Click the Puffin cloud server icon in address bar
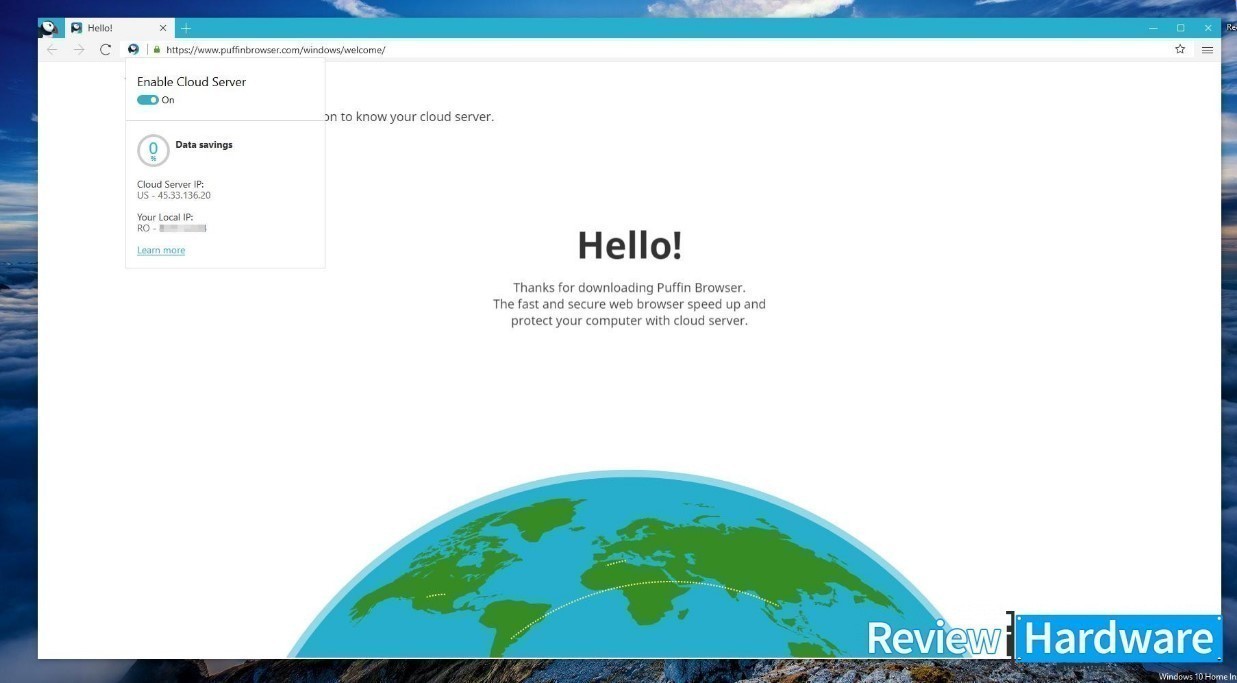Screen dimensions: 1237x683 [x=133, y=49]
